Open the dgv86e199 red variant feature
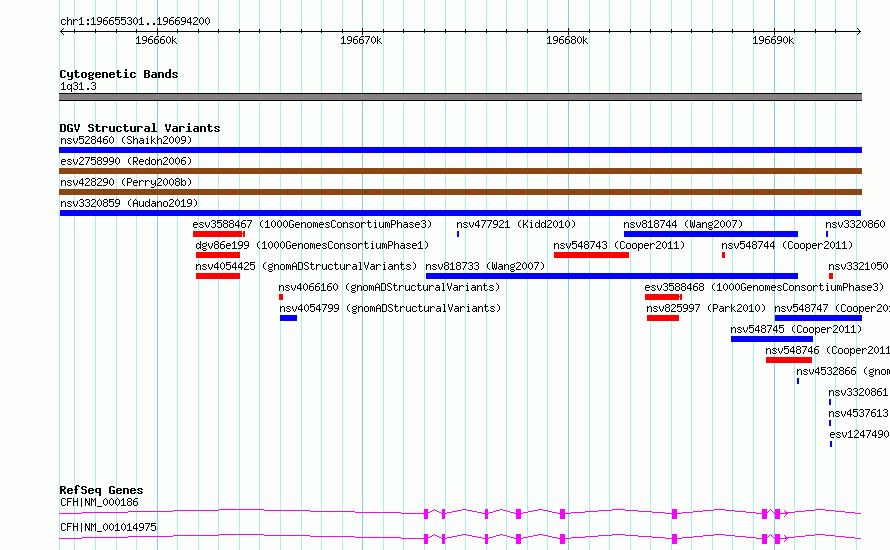 click(218, 255)
